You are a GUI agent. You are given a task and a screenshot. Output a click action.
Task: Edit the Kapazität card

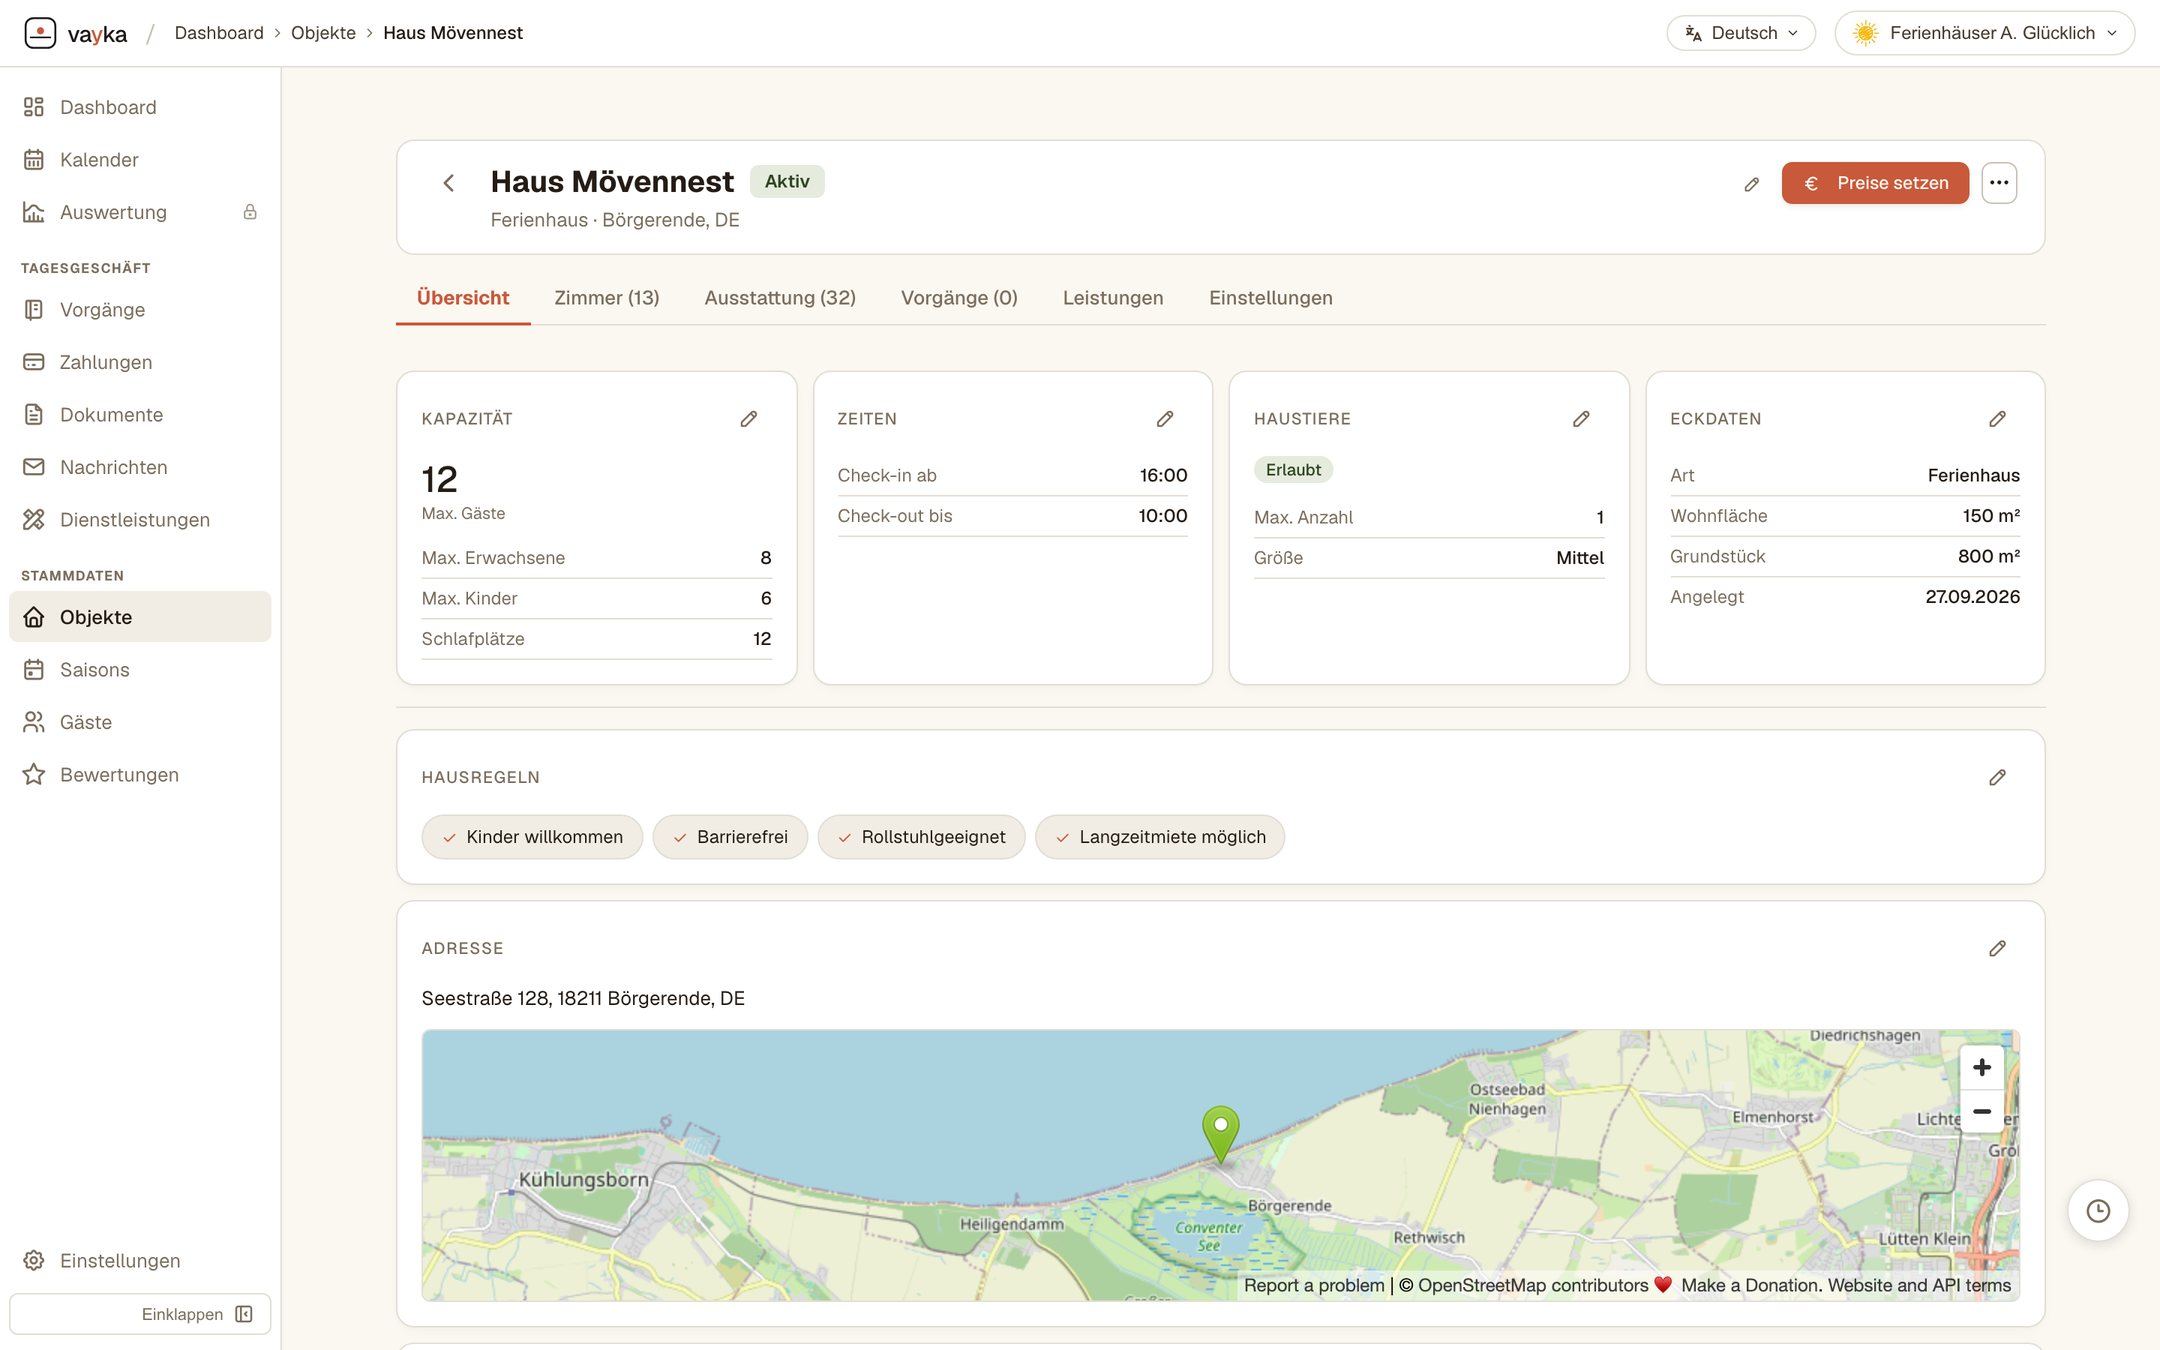point(748,419)
